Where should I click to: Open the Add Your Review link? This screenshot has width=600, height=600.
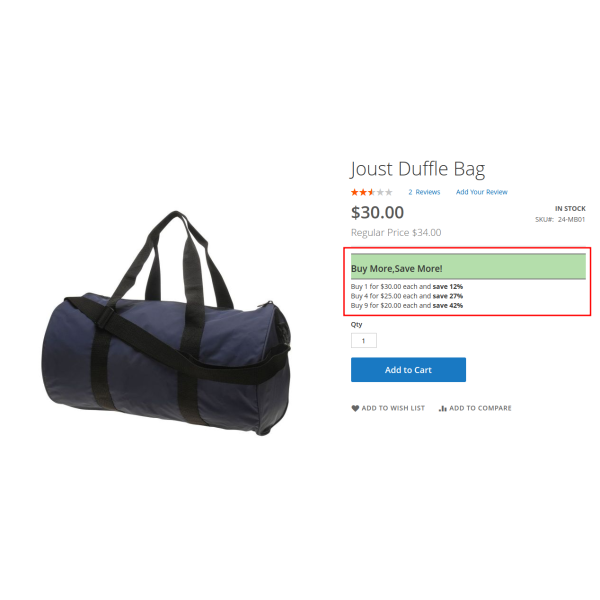(x=481, y=192)
